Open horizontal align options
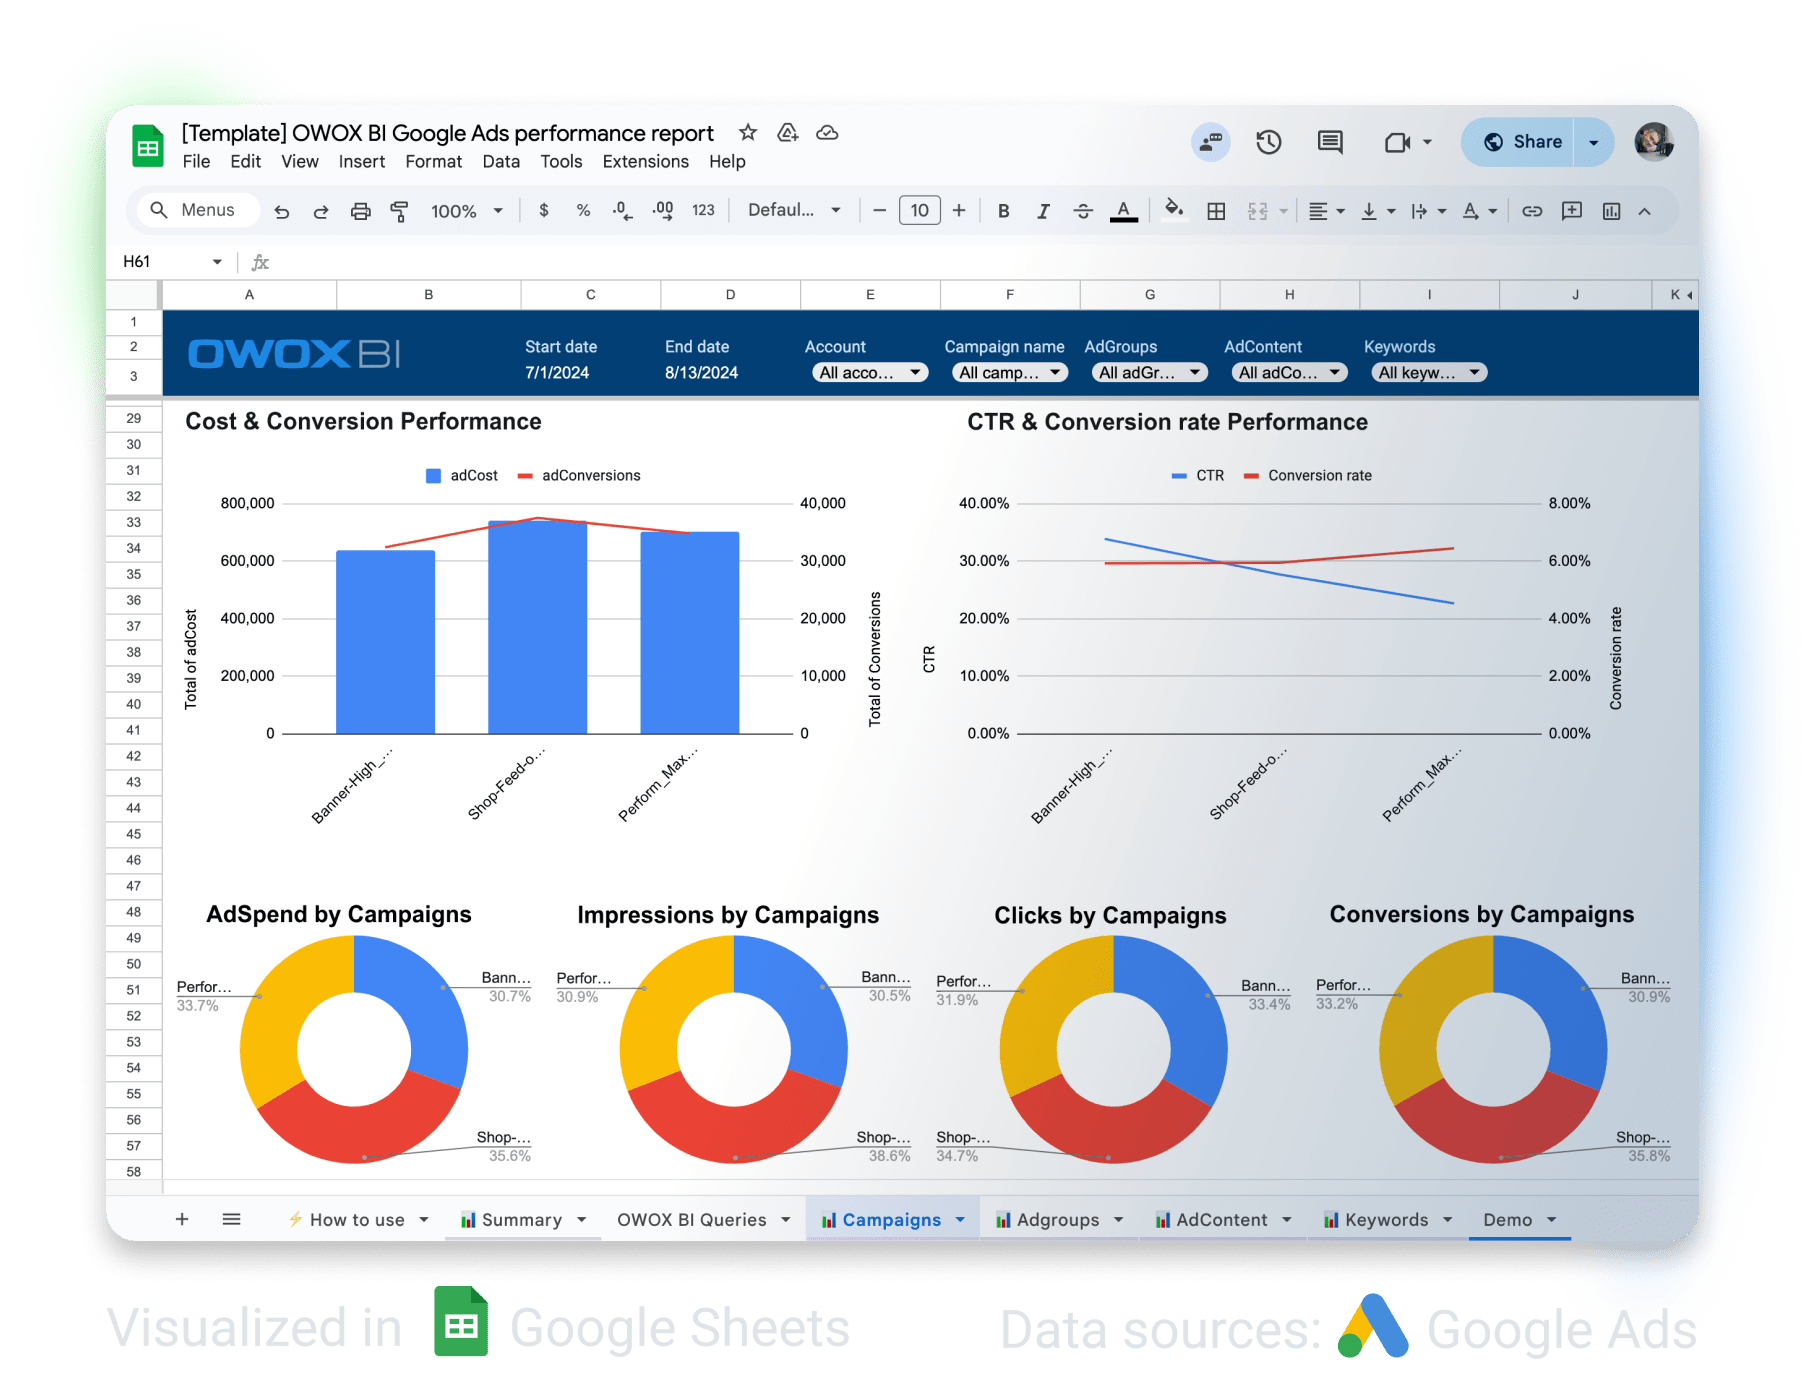The image size is (1820, 1389). point(1327,211)
